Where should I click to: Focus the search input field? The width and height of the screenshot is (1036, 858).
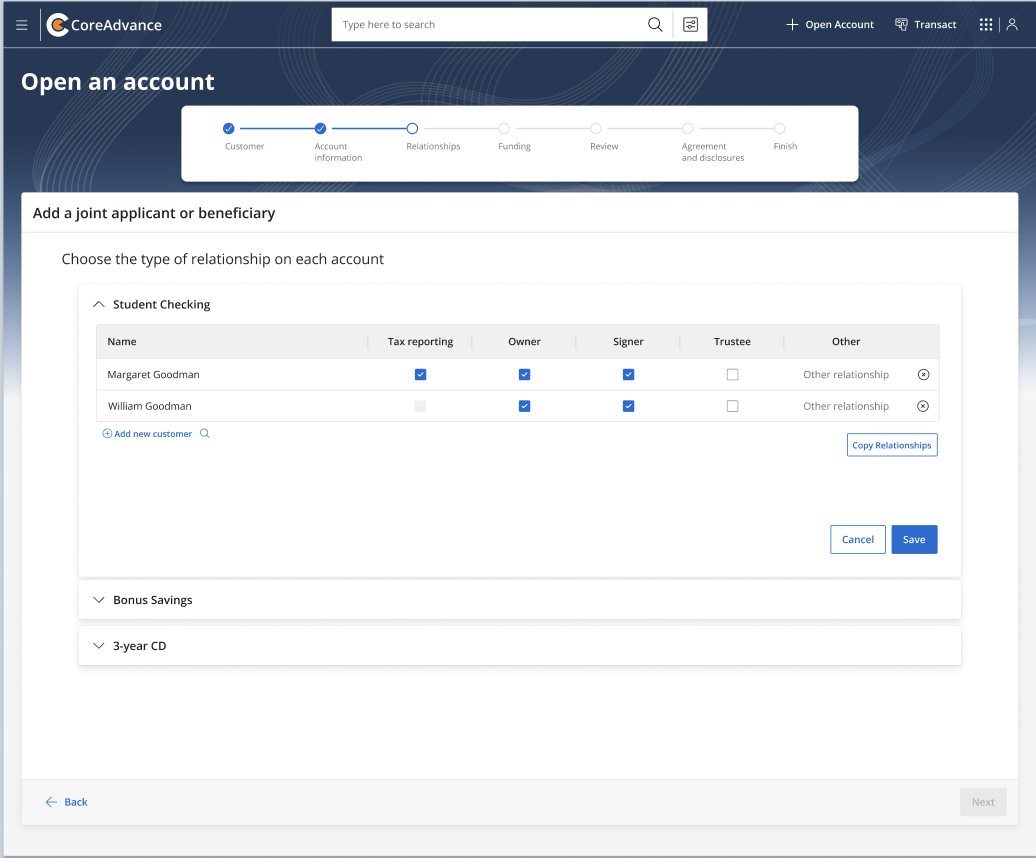tap(489, 24)
